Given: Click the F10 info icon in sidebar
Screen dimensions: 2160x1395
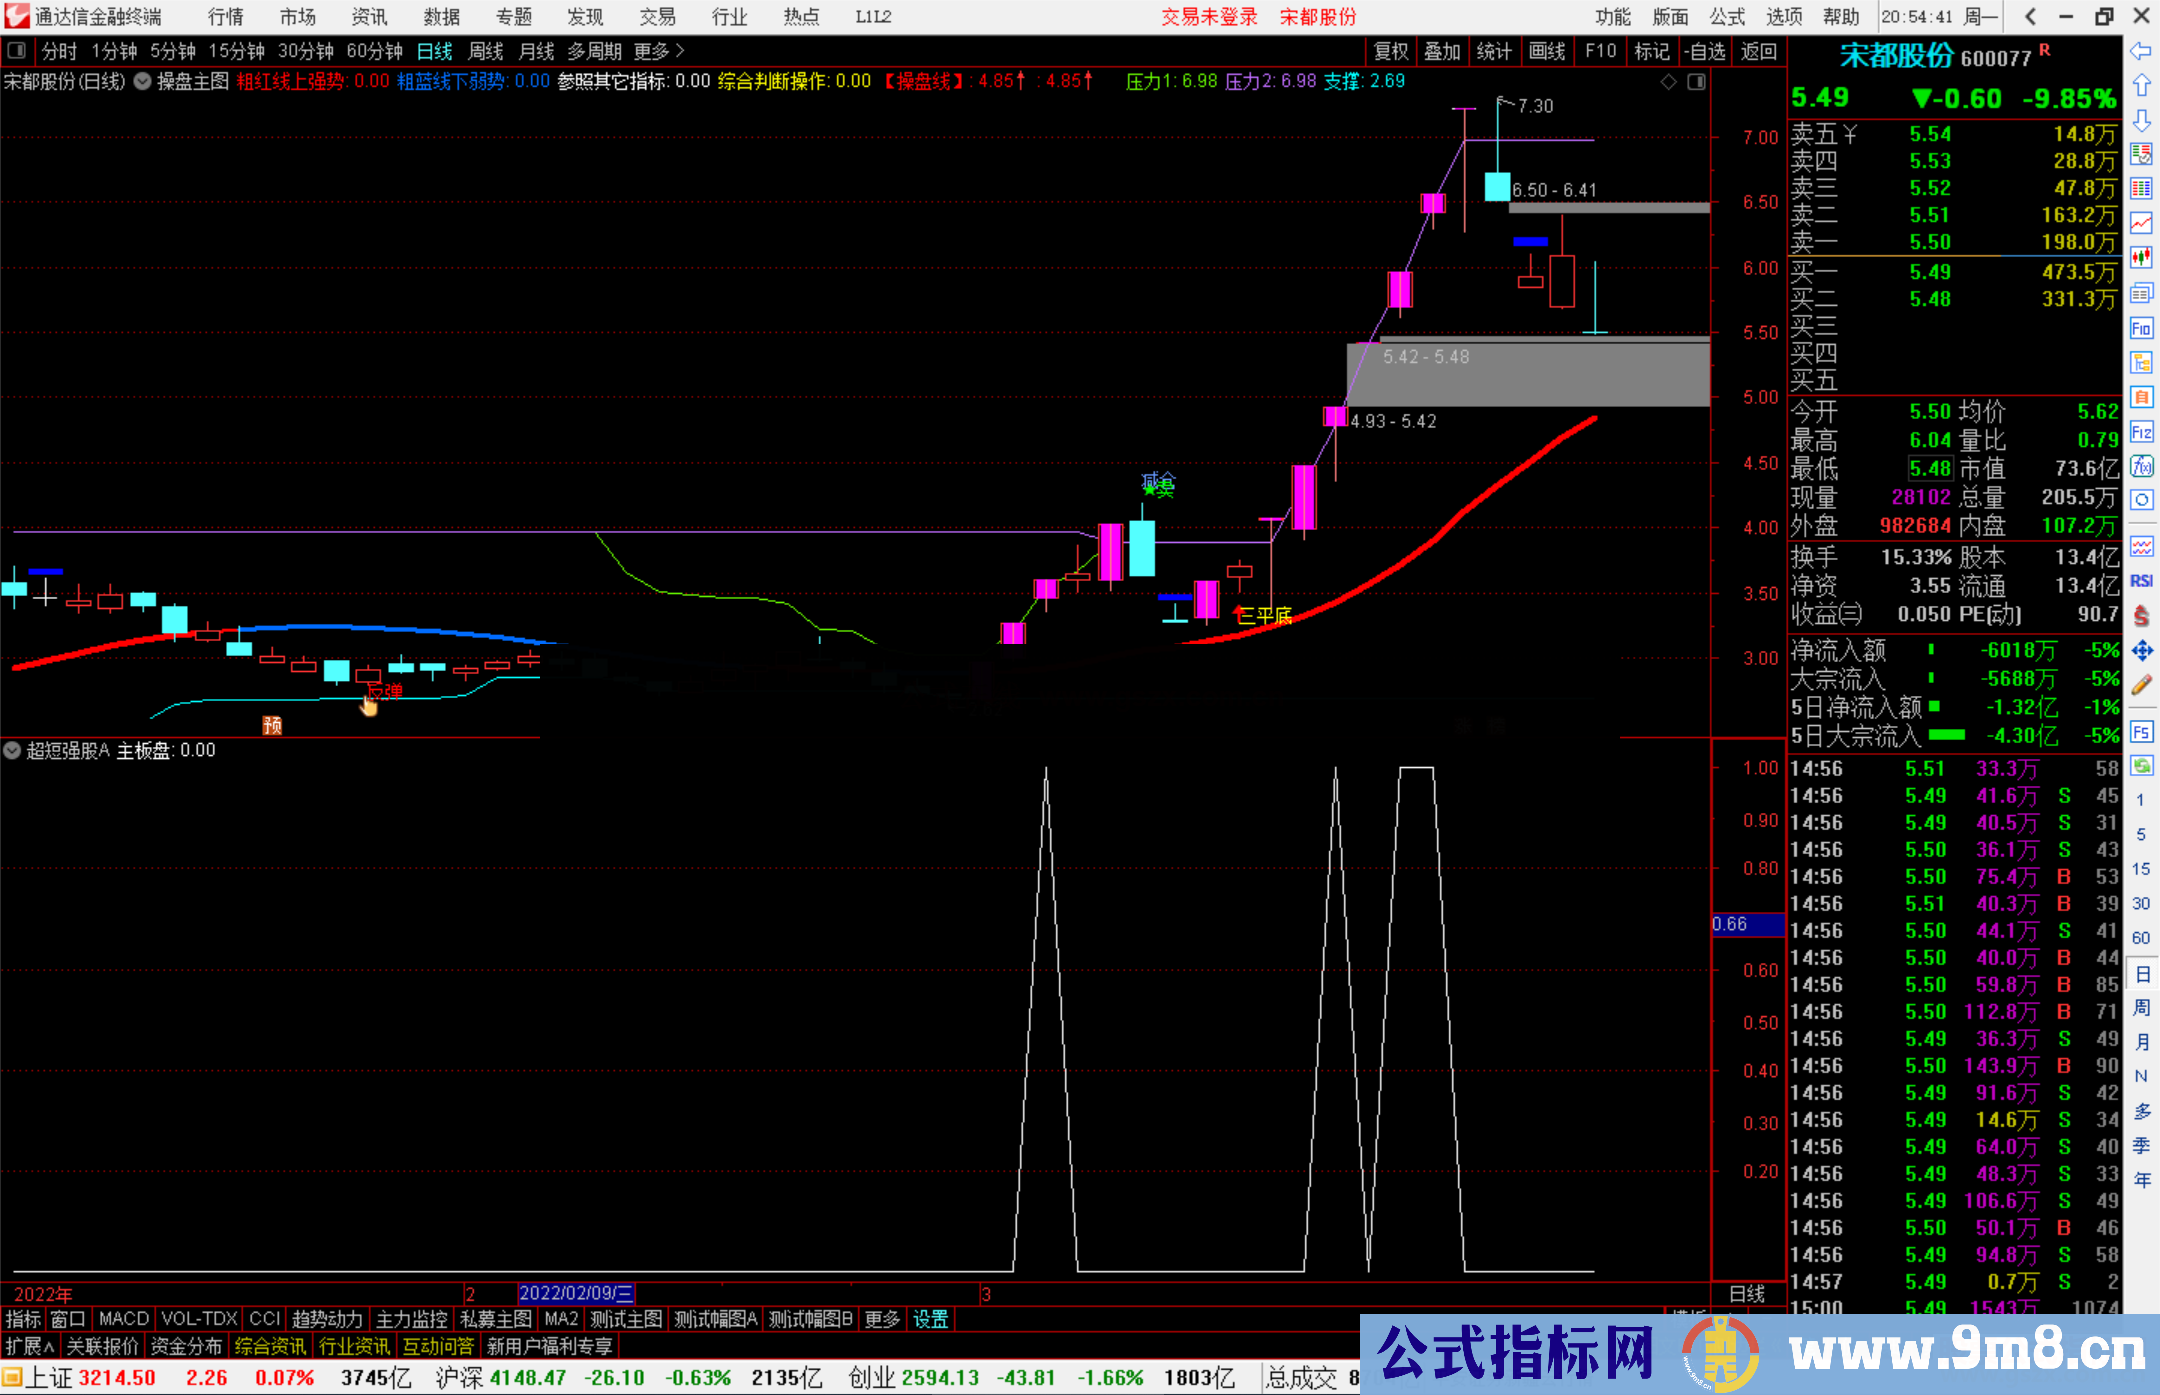Looking at the screenshot, I should [x=2141, y=328].
